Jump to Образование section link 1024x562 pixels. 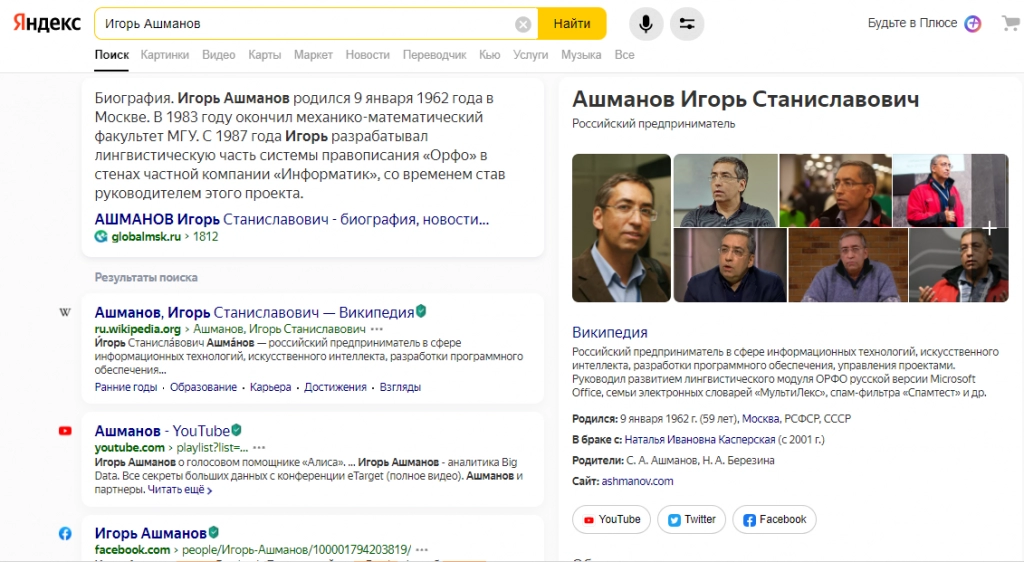tap(203, 387)
